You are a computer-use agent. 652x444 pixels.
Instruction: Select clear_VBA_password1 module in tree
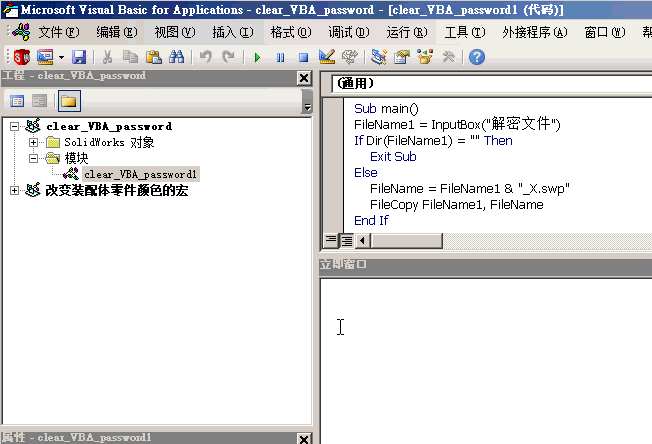pyautogui.click(x=140, y=174)
